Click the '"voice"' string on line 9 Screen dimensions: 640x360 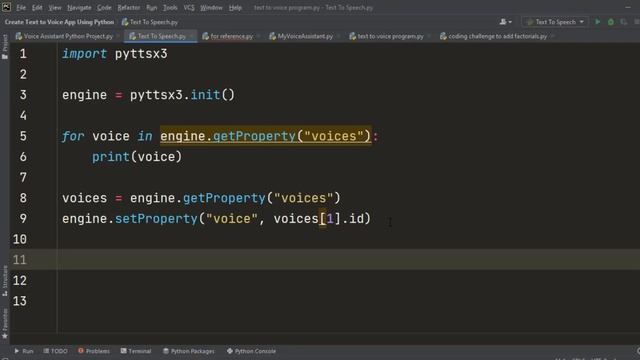(x=232, y=219)
